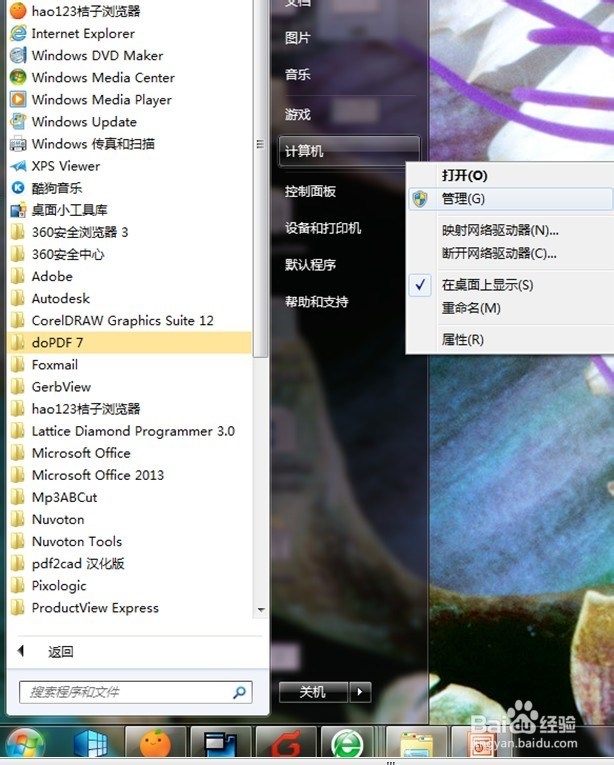
Task: Expand CorelDRAW Graphics Suite 12 folder
Action: (x=130, y=321)
